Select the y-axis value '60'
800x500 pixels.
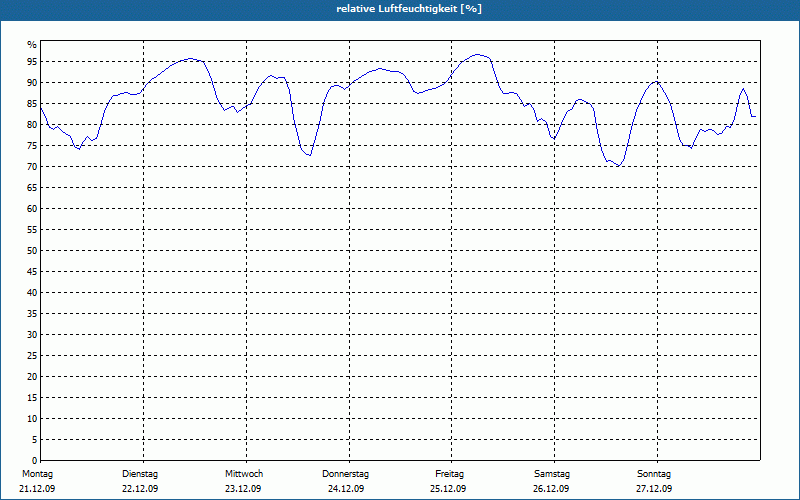click(32, 209)
